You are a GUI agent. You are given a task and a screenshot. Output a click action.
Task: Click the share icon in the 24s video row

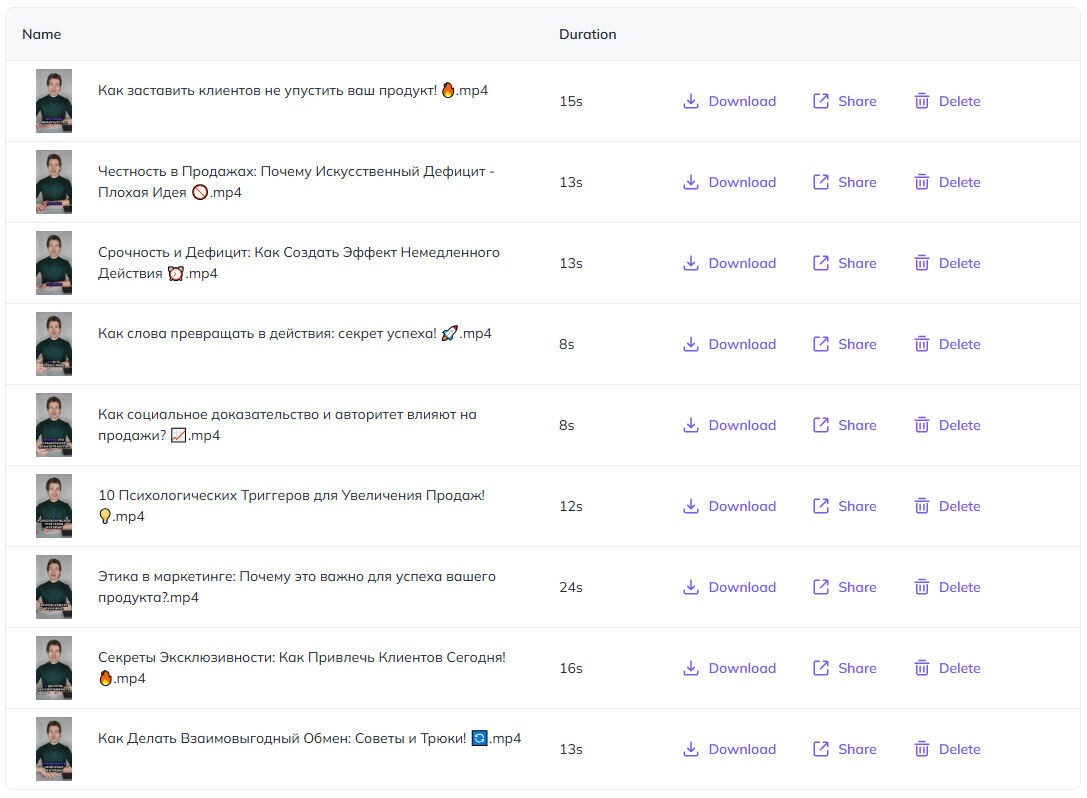tap(821, 587)
